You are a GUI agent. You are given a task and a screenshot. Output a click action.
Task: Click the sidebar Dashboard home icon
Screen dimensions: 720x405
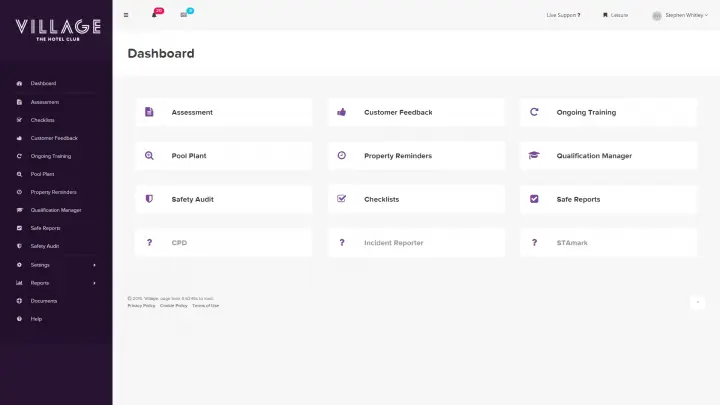[19, 84]
